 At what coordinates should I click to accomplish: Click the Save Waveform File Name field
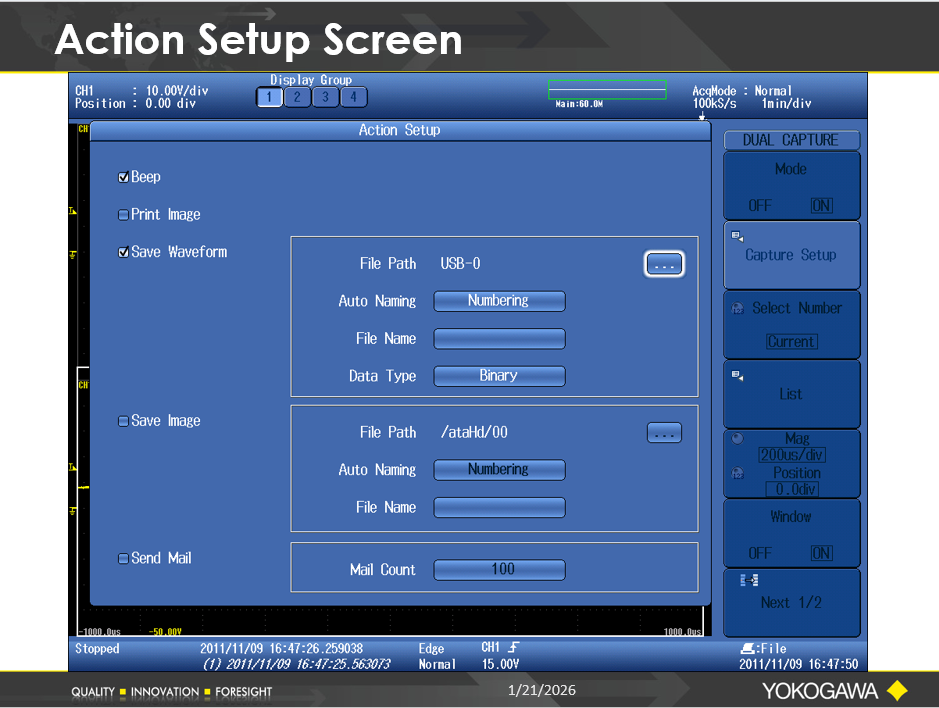tap(499, 339)
